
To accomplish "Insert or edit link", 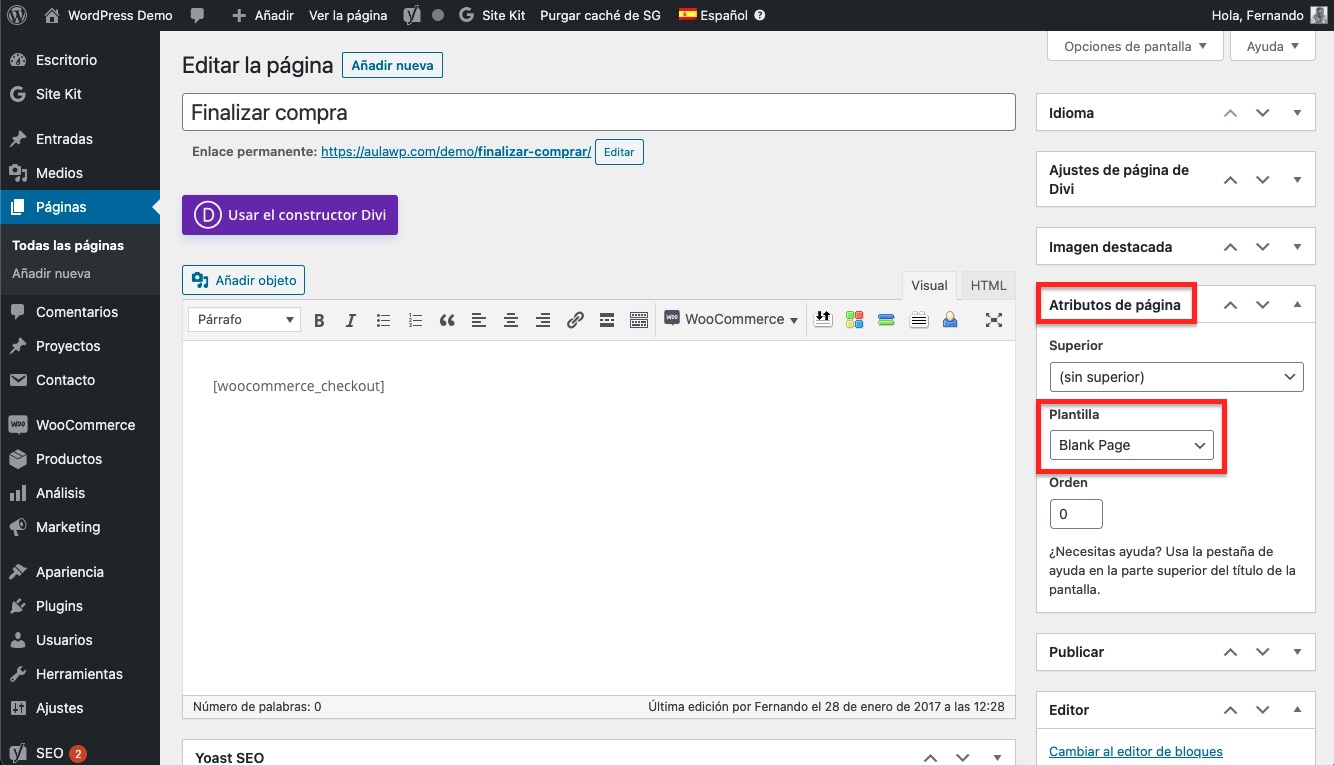I will 575,320.
